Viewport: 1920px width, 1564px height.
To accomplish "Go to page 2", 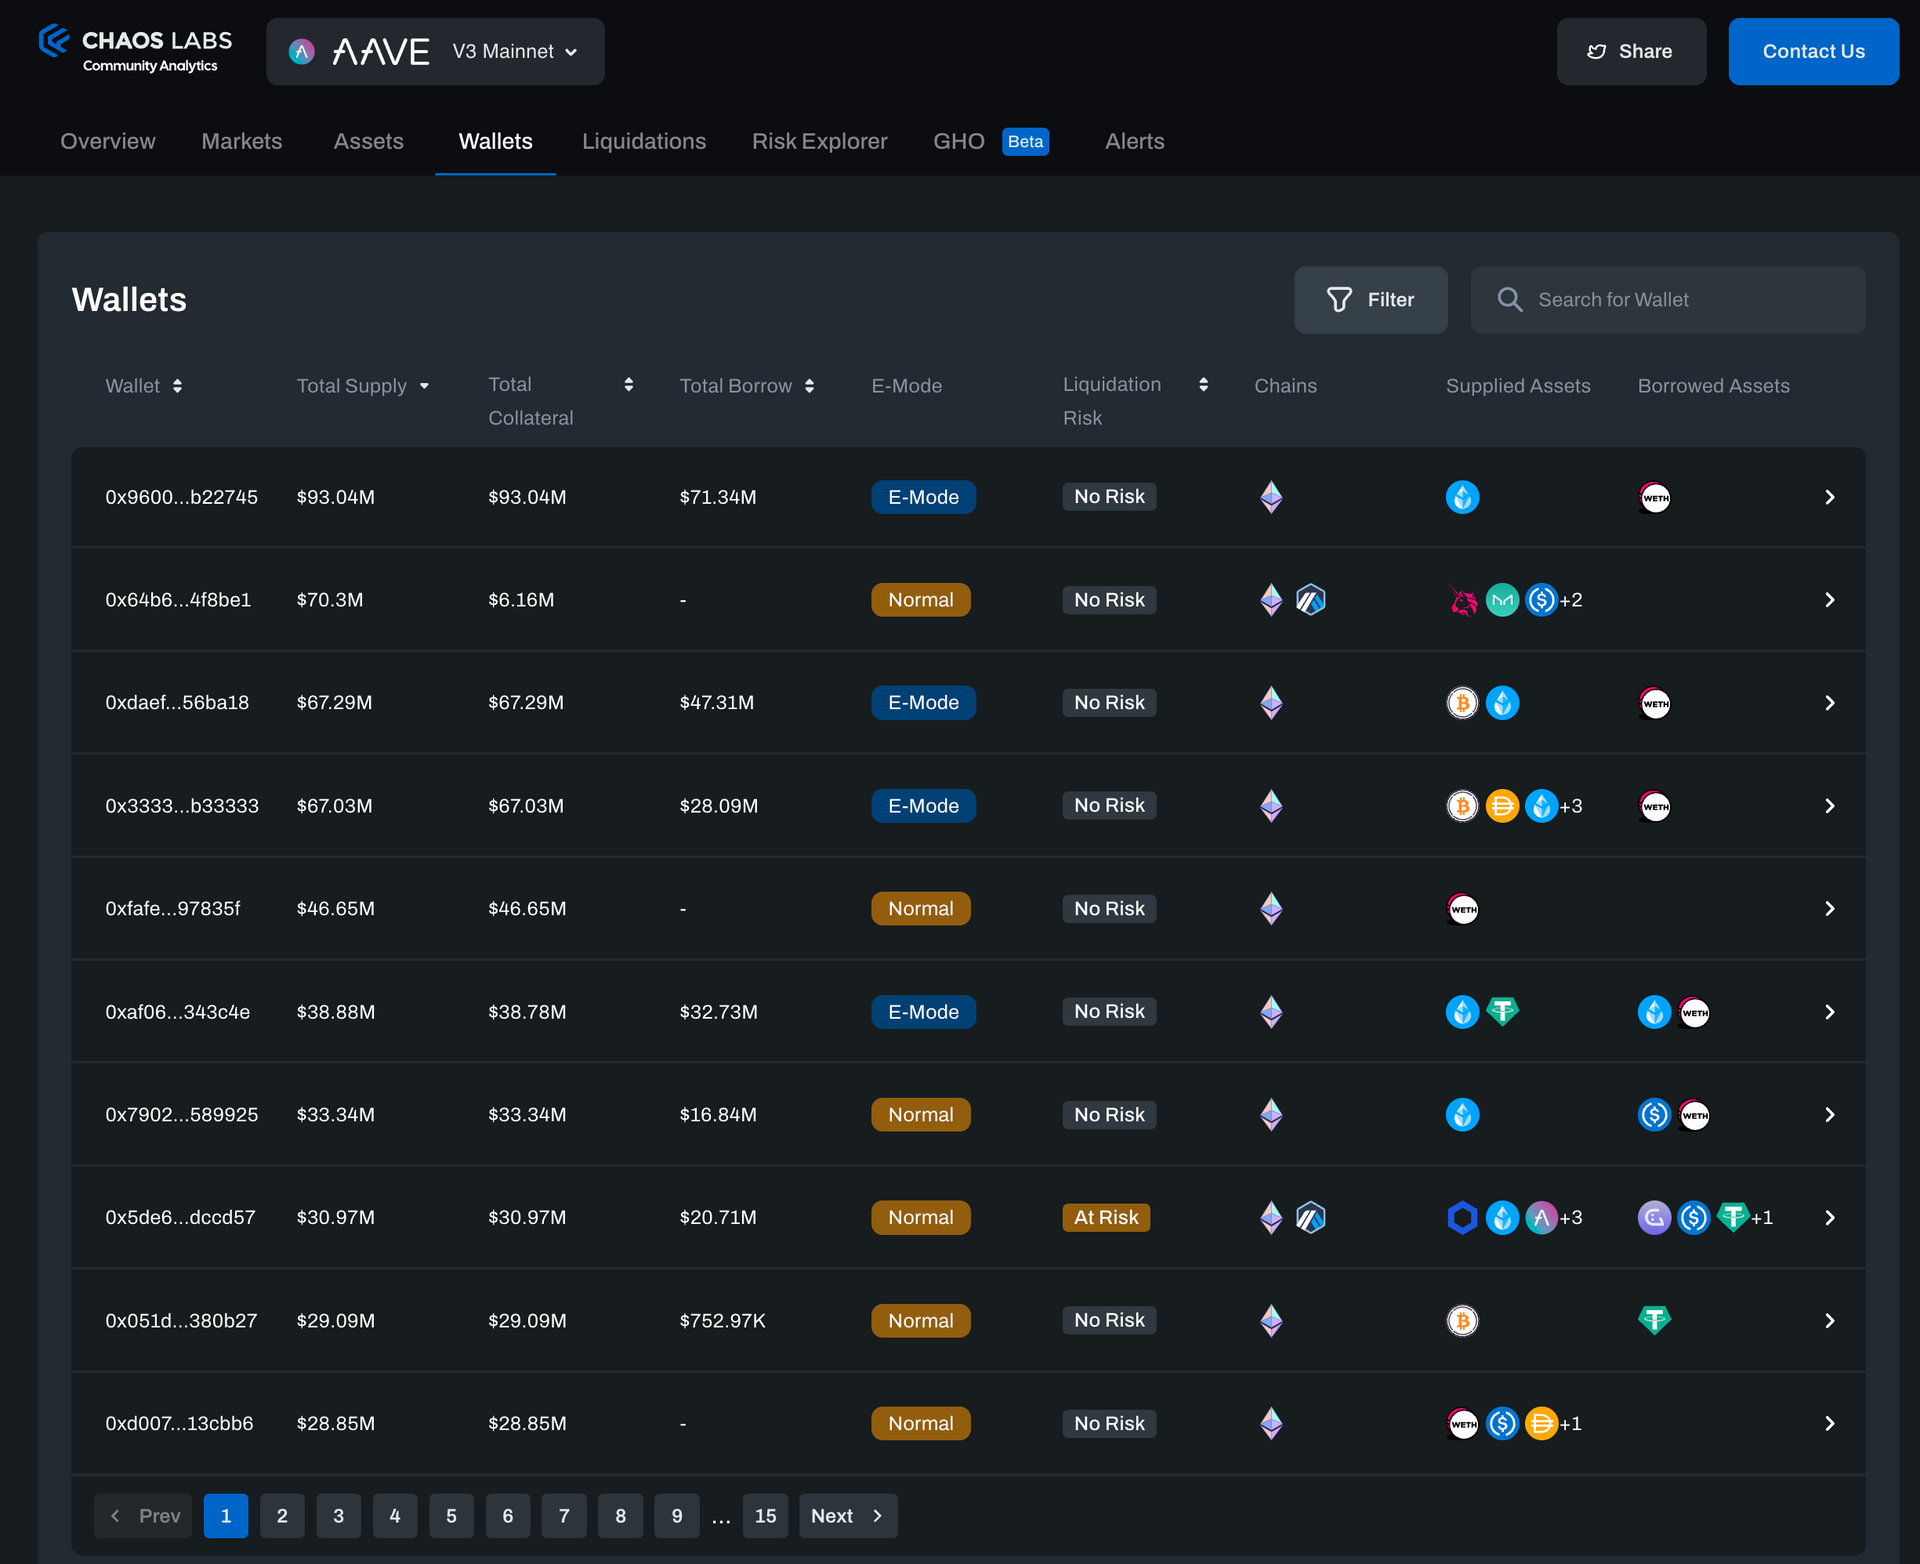I will [282, 1516].
